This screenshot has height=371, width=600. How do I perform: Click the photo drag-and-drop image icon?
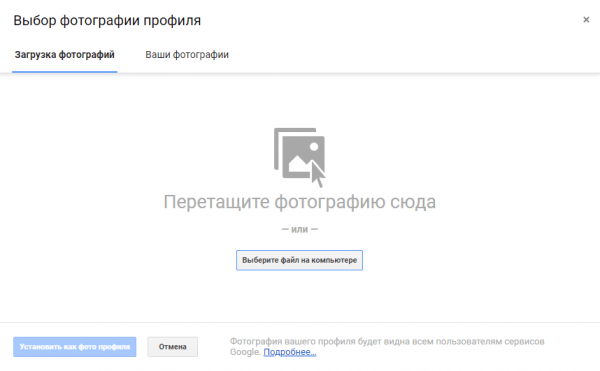point(300,157)
